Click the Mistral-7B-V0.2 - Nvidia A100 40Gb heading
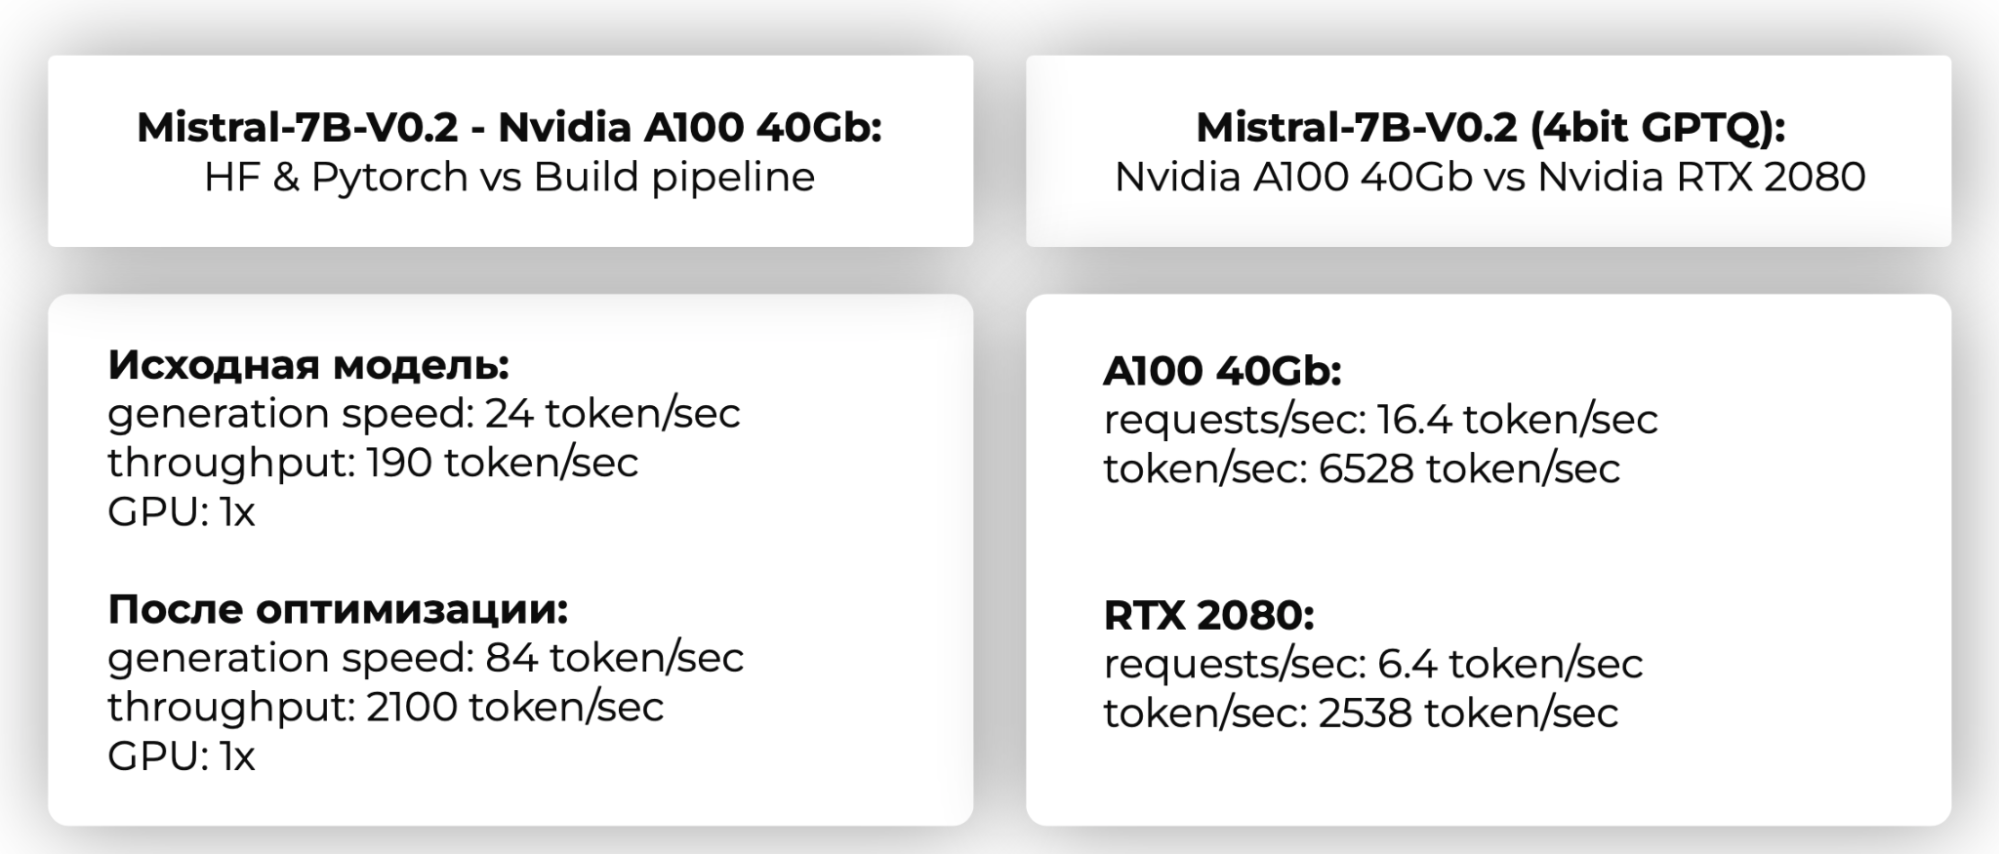Viewport: 1999px width, 855px height. (x=509, y=127)
